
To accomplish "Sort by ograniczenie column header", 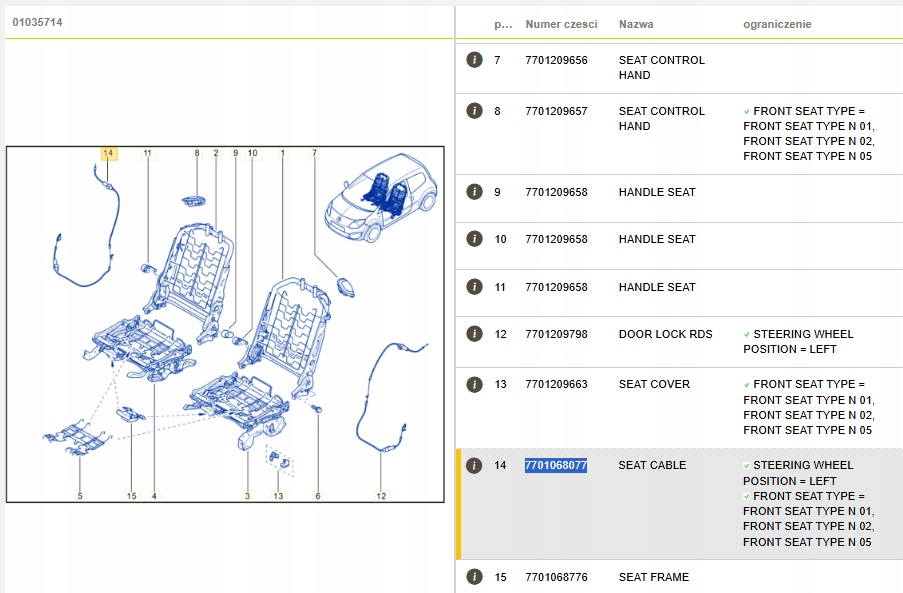I will [x=777, y=24].
